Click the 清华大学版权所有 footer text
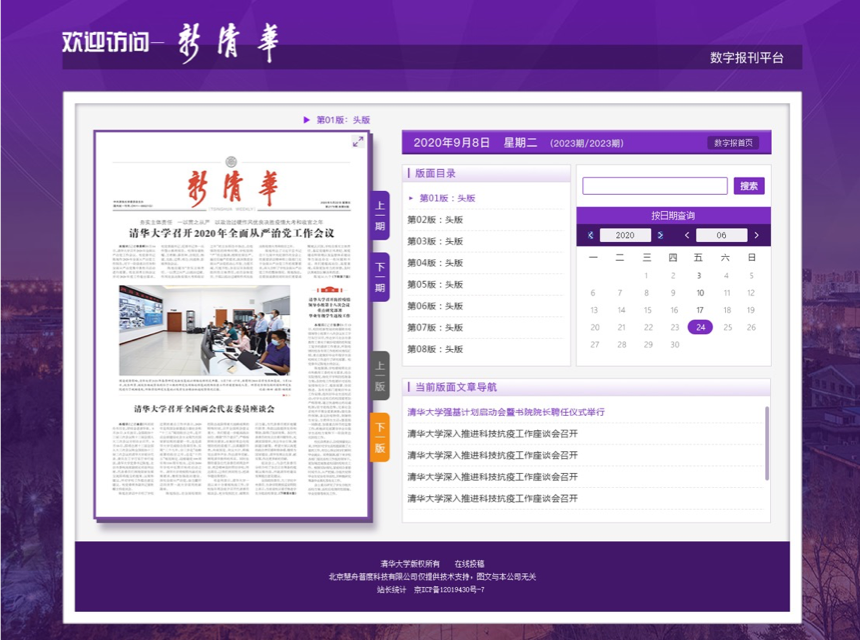 click(410, 564)
